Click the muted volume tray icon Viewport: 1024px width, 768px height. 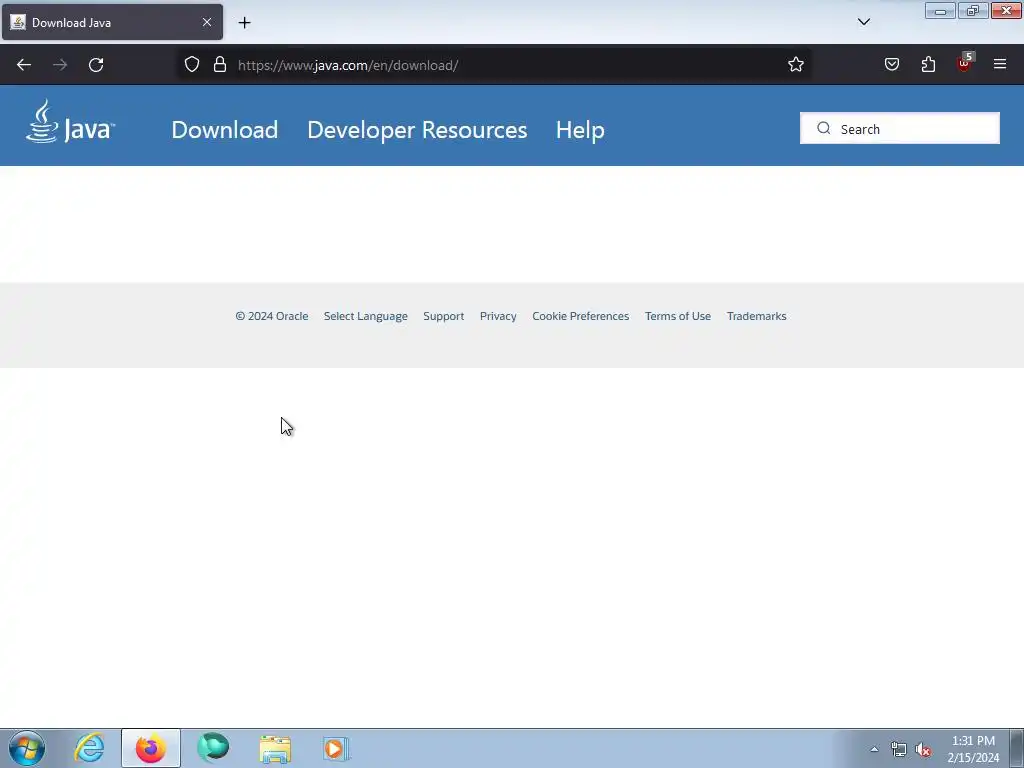click(923, 749)
